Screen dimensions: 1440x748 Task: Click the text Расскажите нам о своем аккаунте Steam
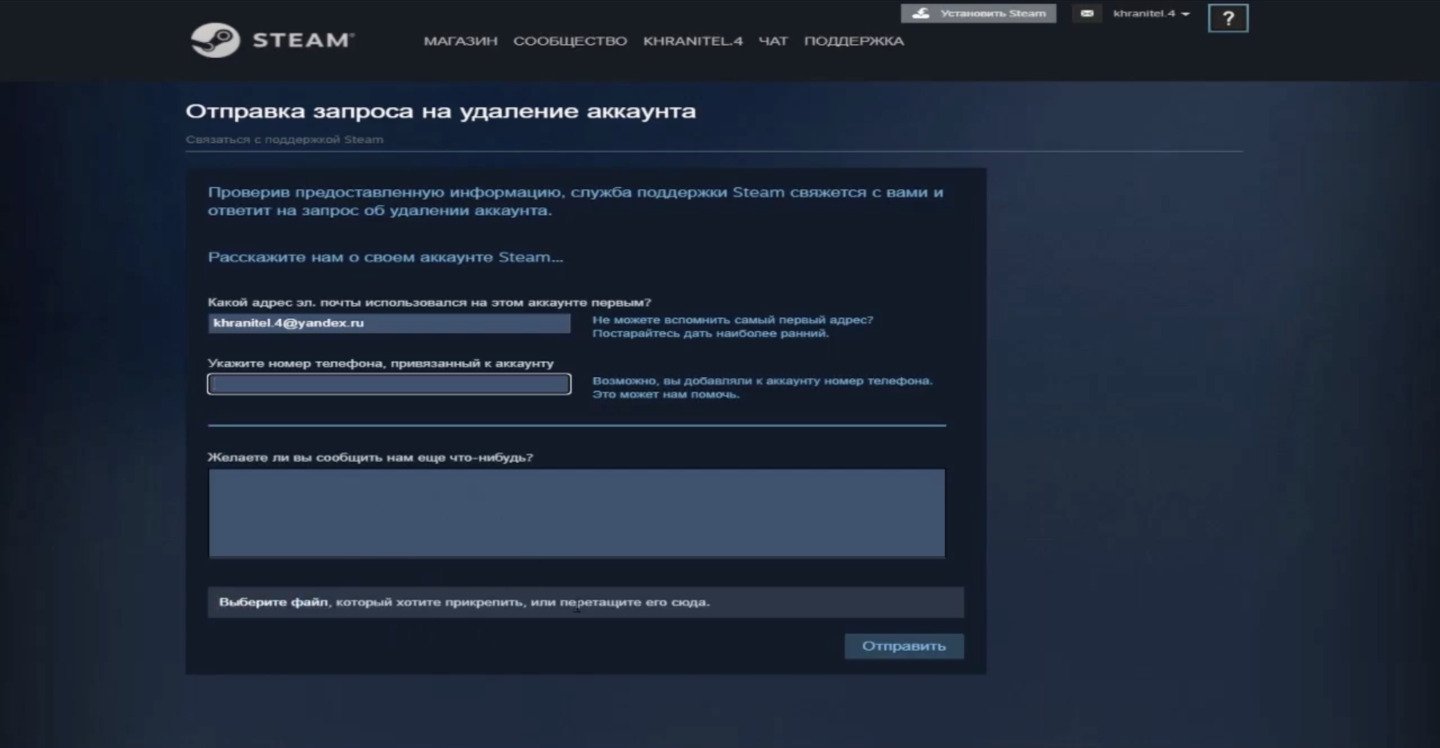click(385, 257)
